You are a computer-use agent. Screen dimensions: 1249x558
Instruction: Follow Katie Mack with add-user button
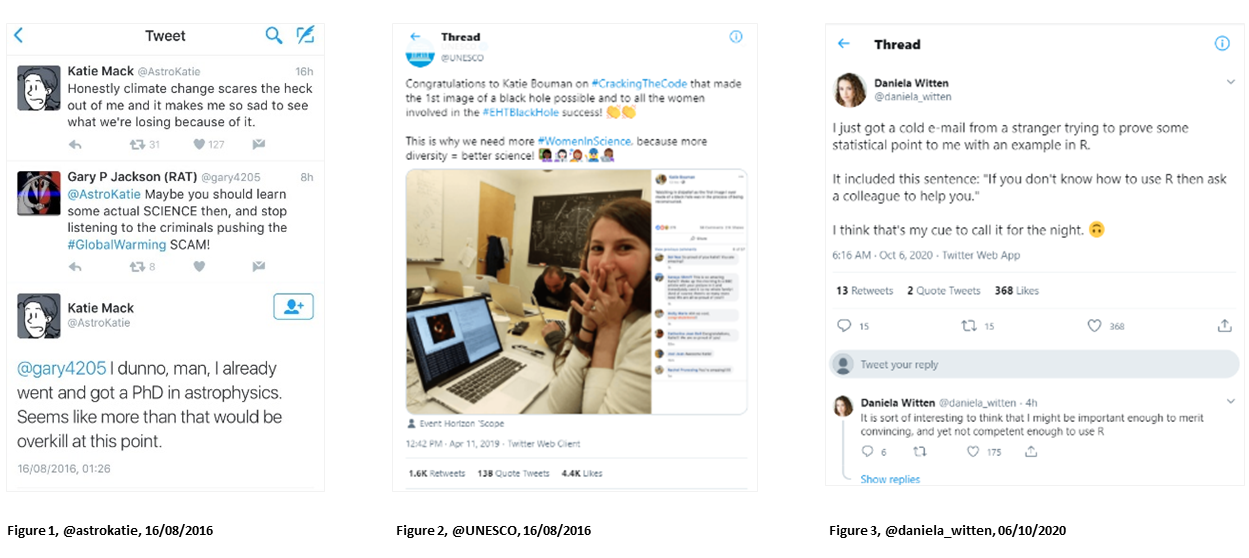[294, 307]
